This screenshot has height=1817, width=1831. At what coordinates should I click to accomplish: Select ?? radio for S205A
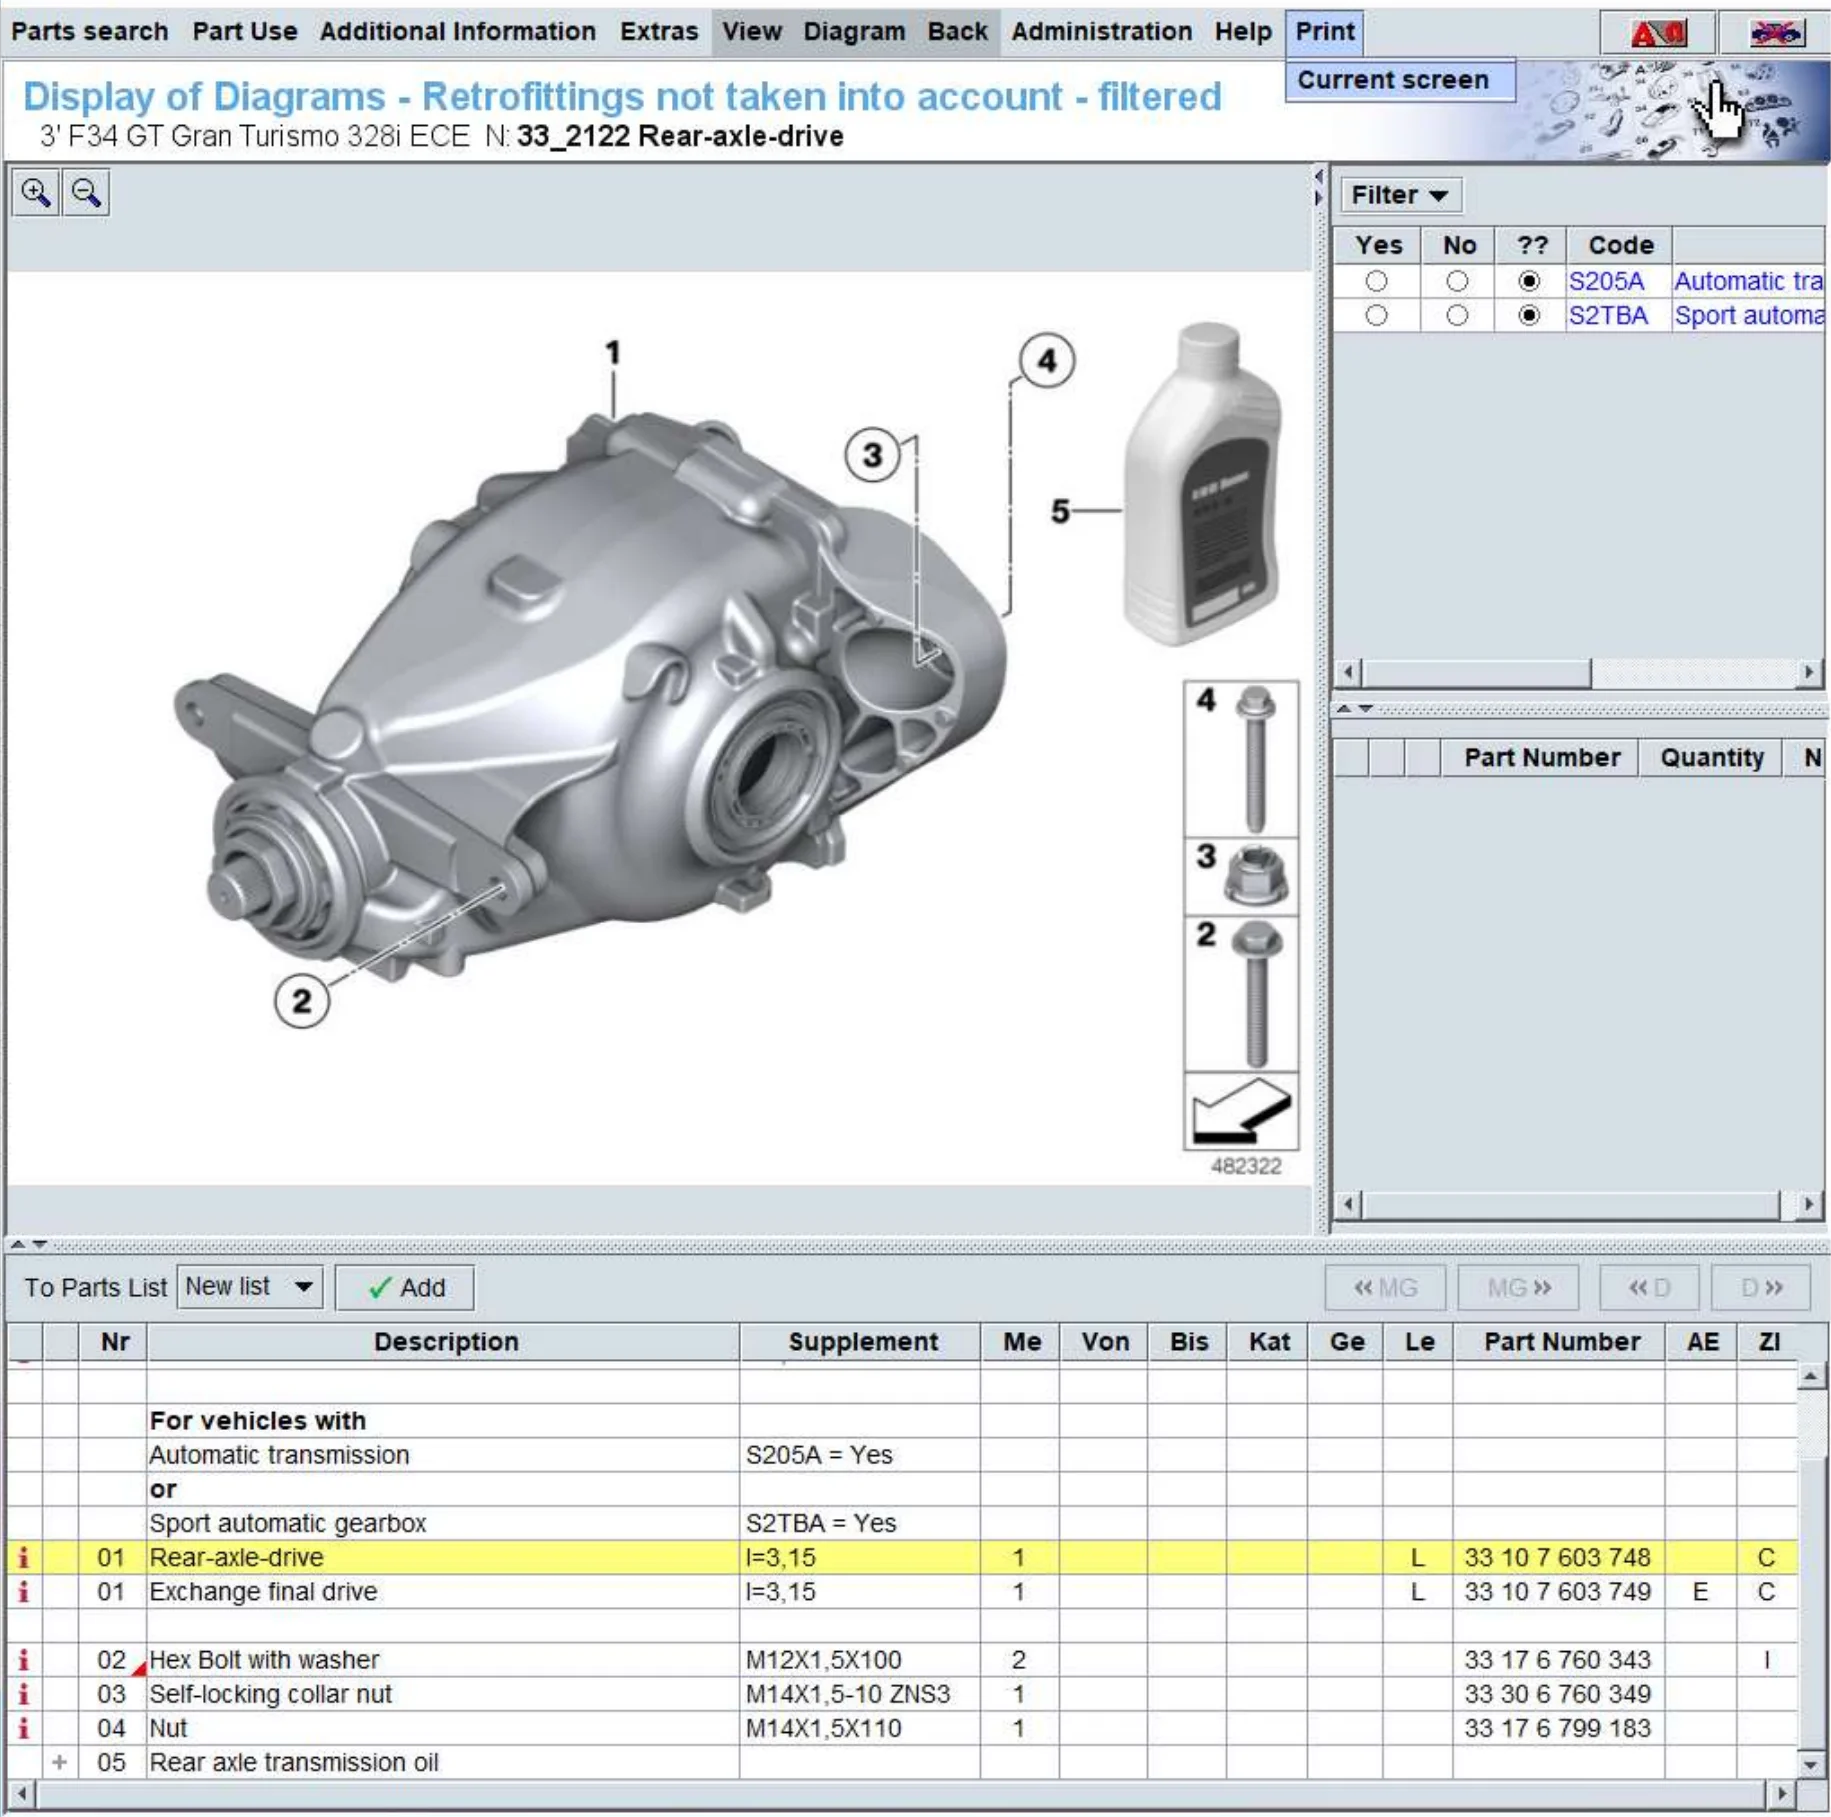coord(1529,281)
